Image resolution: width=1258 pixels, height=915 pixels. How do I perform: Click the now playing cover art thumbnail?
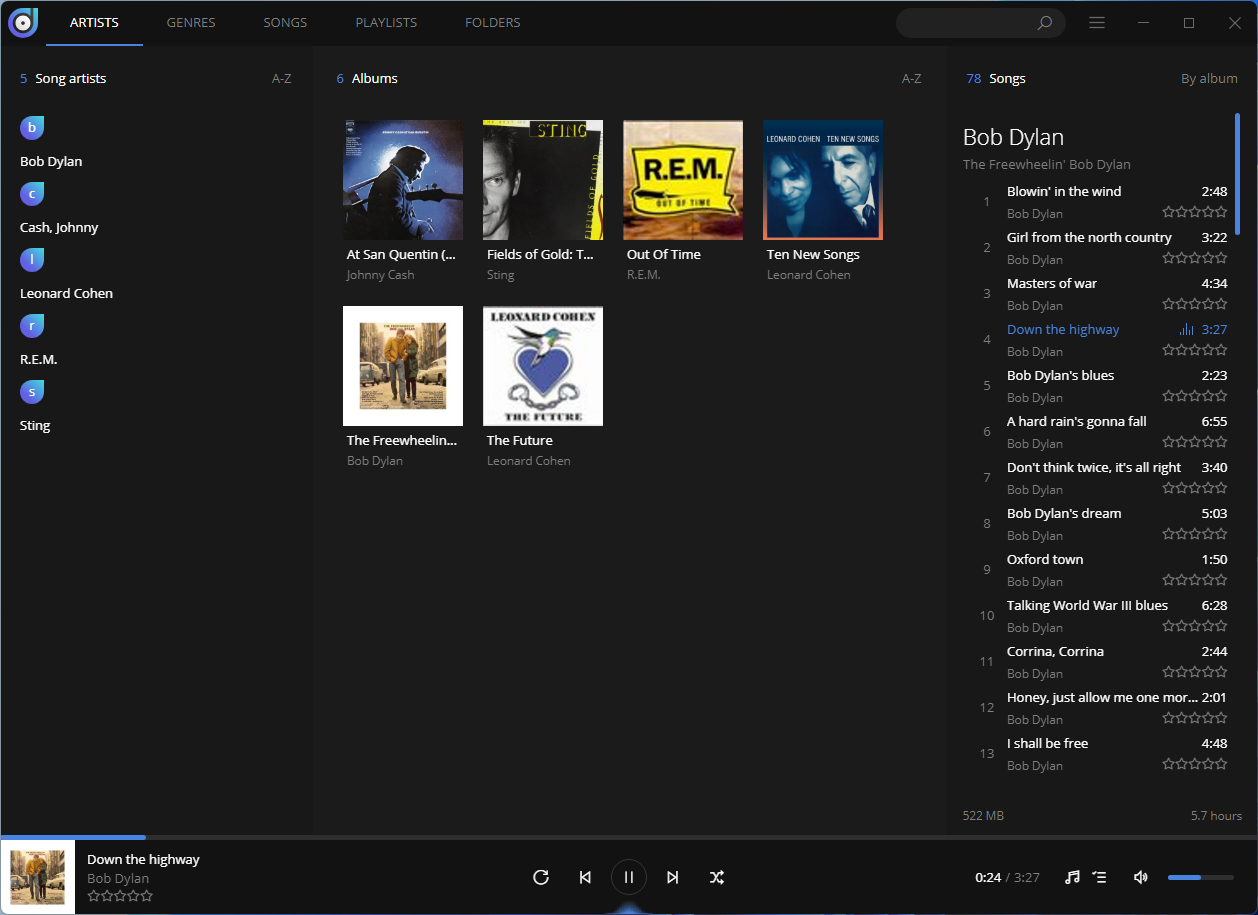pyautogui.click(x=38, y=877)
